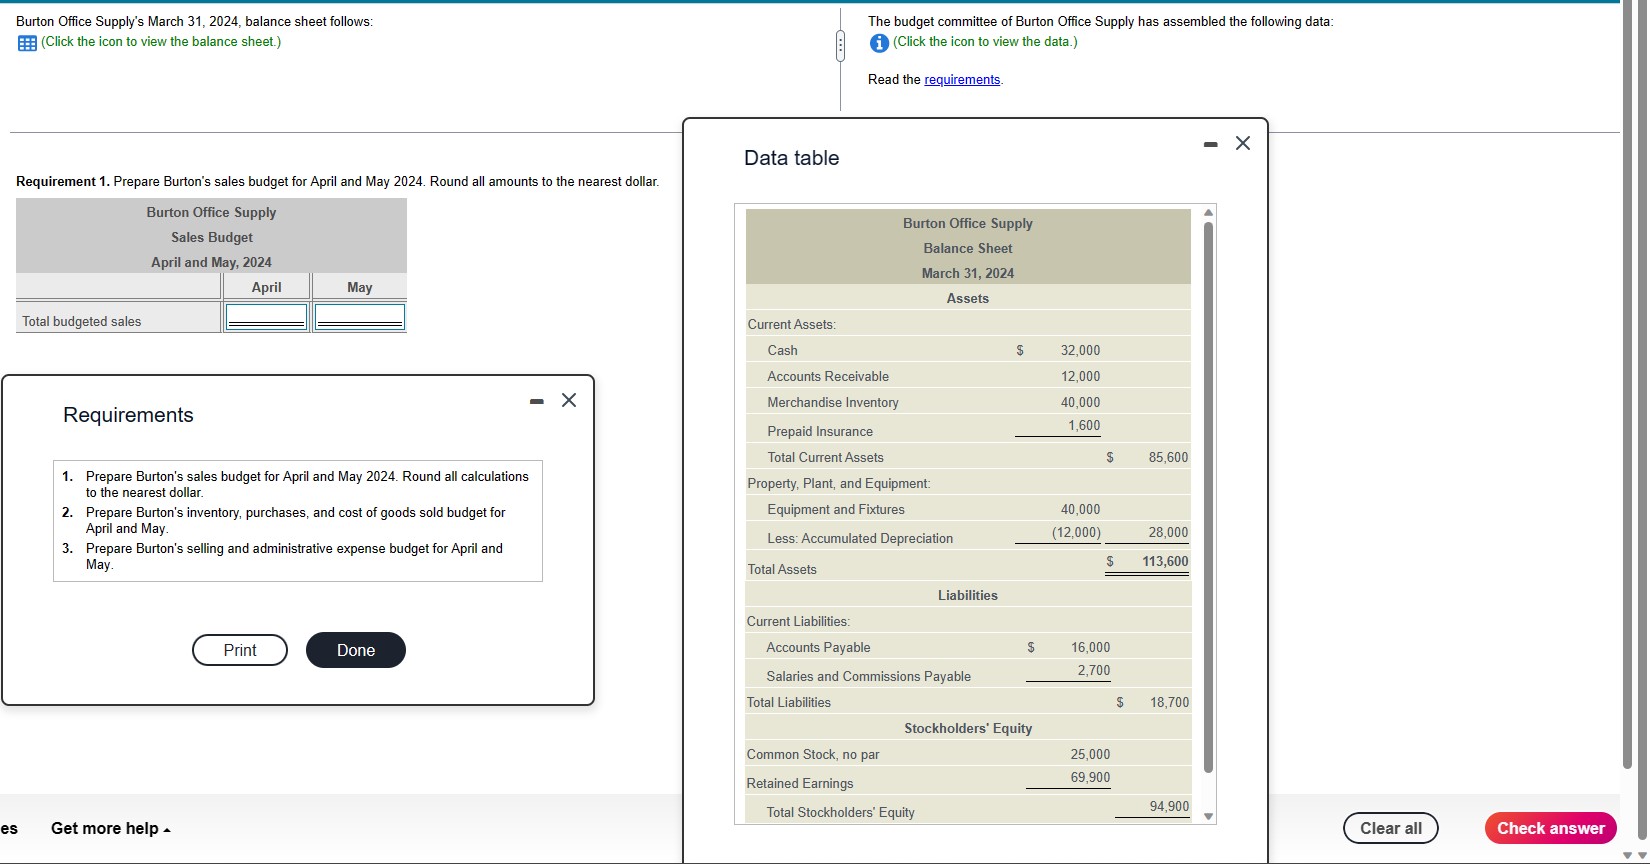Select Equipment and Fixtures row label
The image size is (1650, 864).
point(836,509)
